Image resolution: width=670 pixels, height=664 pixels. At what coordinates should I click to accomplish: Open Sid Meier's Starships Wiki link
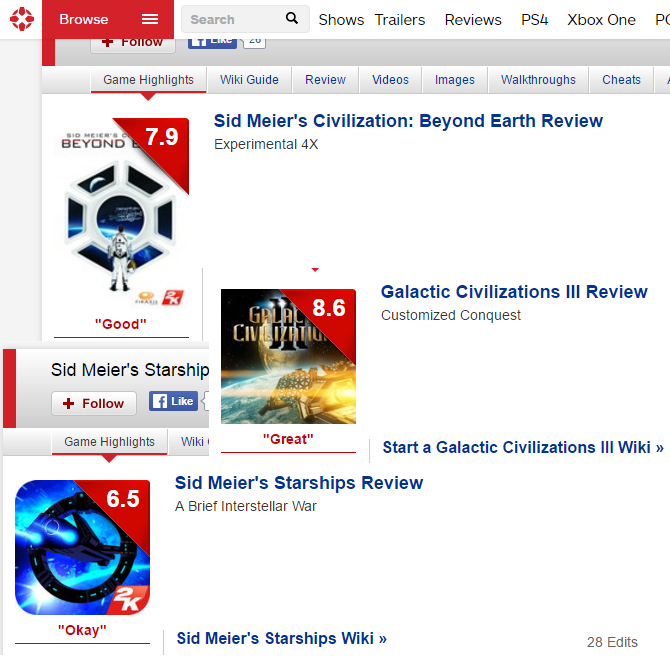pos(281,638)
